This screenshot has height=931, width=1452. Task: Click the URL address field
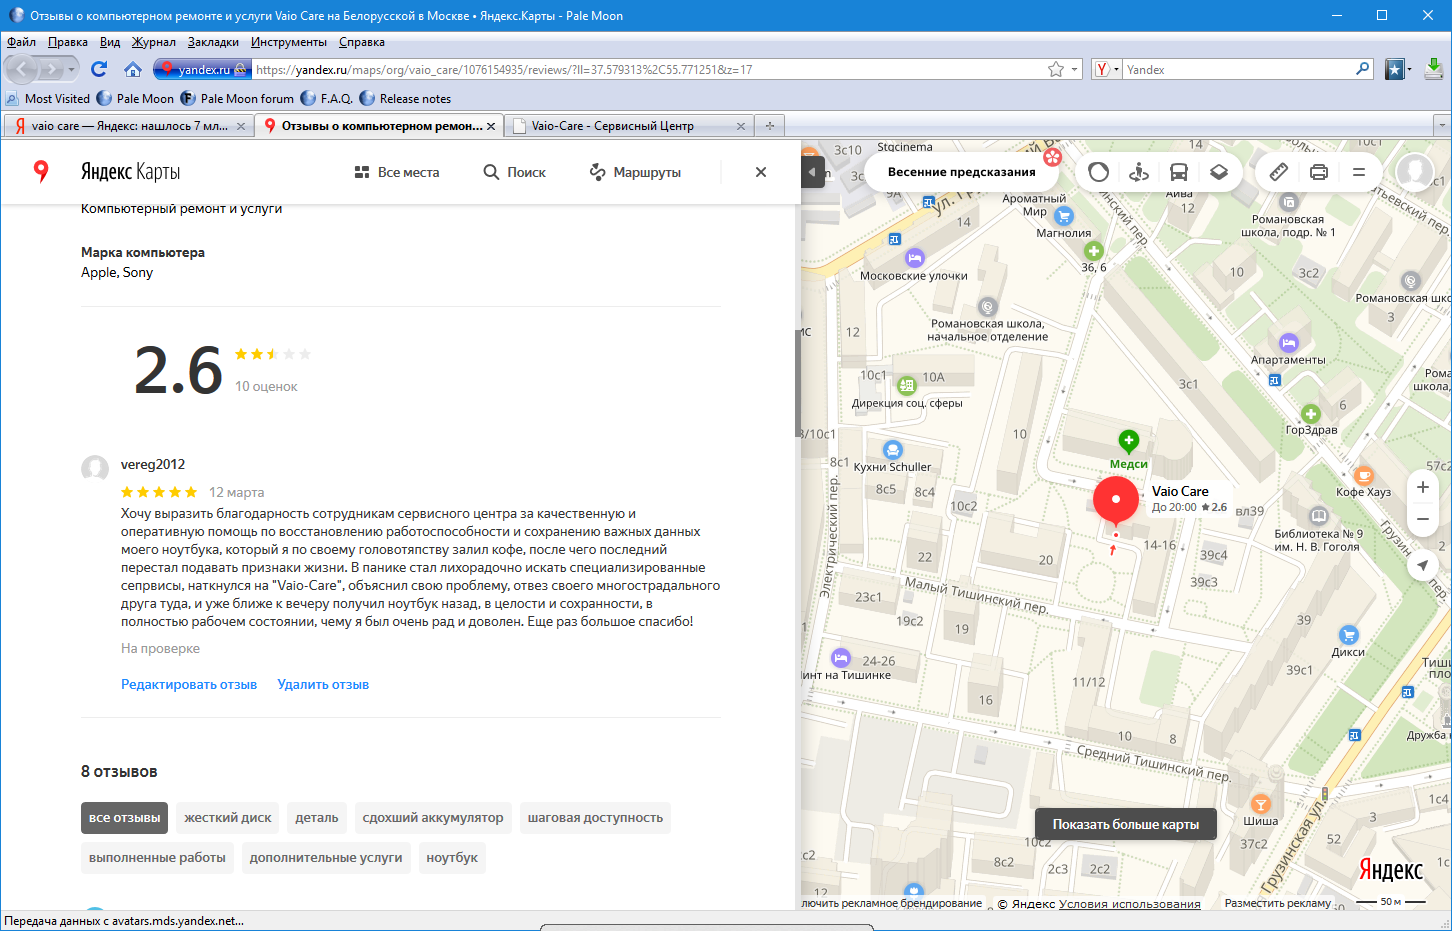pos(647,69)
